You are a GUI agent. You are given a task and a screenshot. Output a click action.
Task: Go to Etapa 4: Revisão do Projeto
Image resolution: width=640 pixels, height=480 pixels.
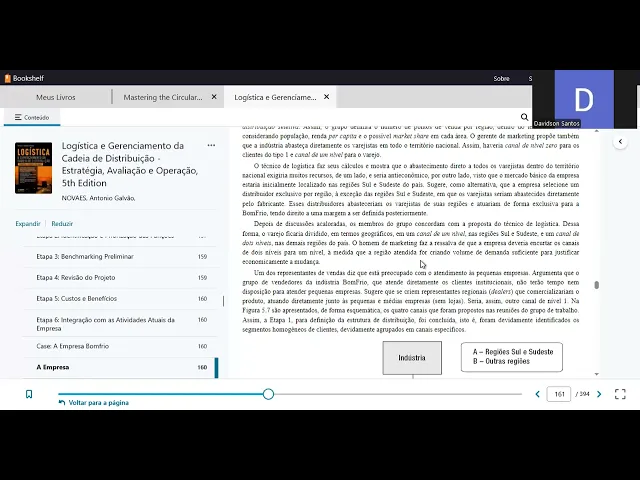click(x=121, y=278)
